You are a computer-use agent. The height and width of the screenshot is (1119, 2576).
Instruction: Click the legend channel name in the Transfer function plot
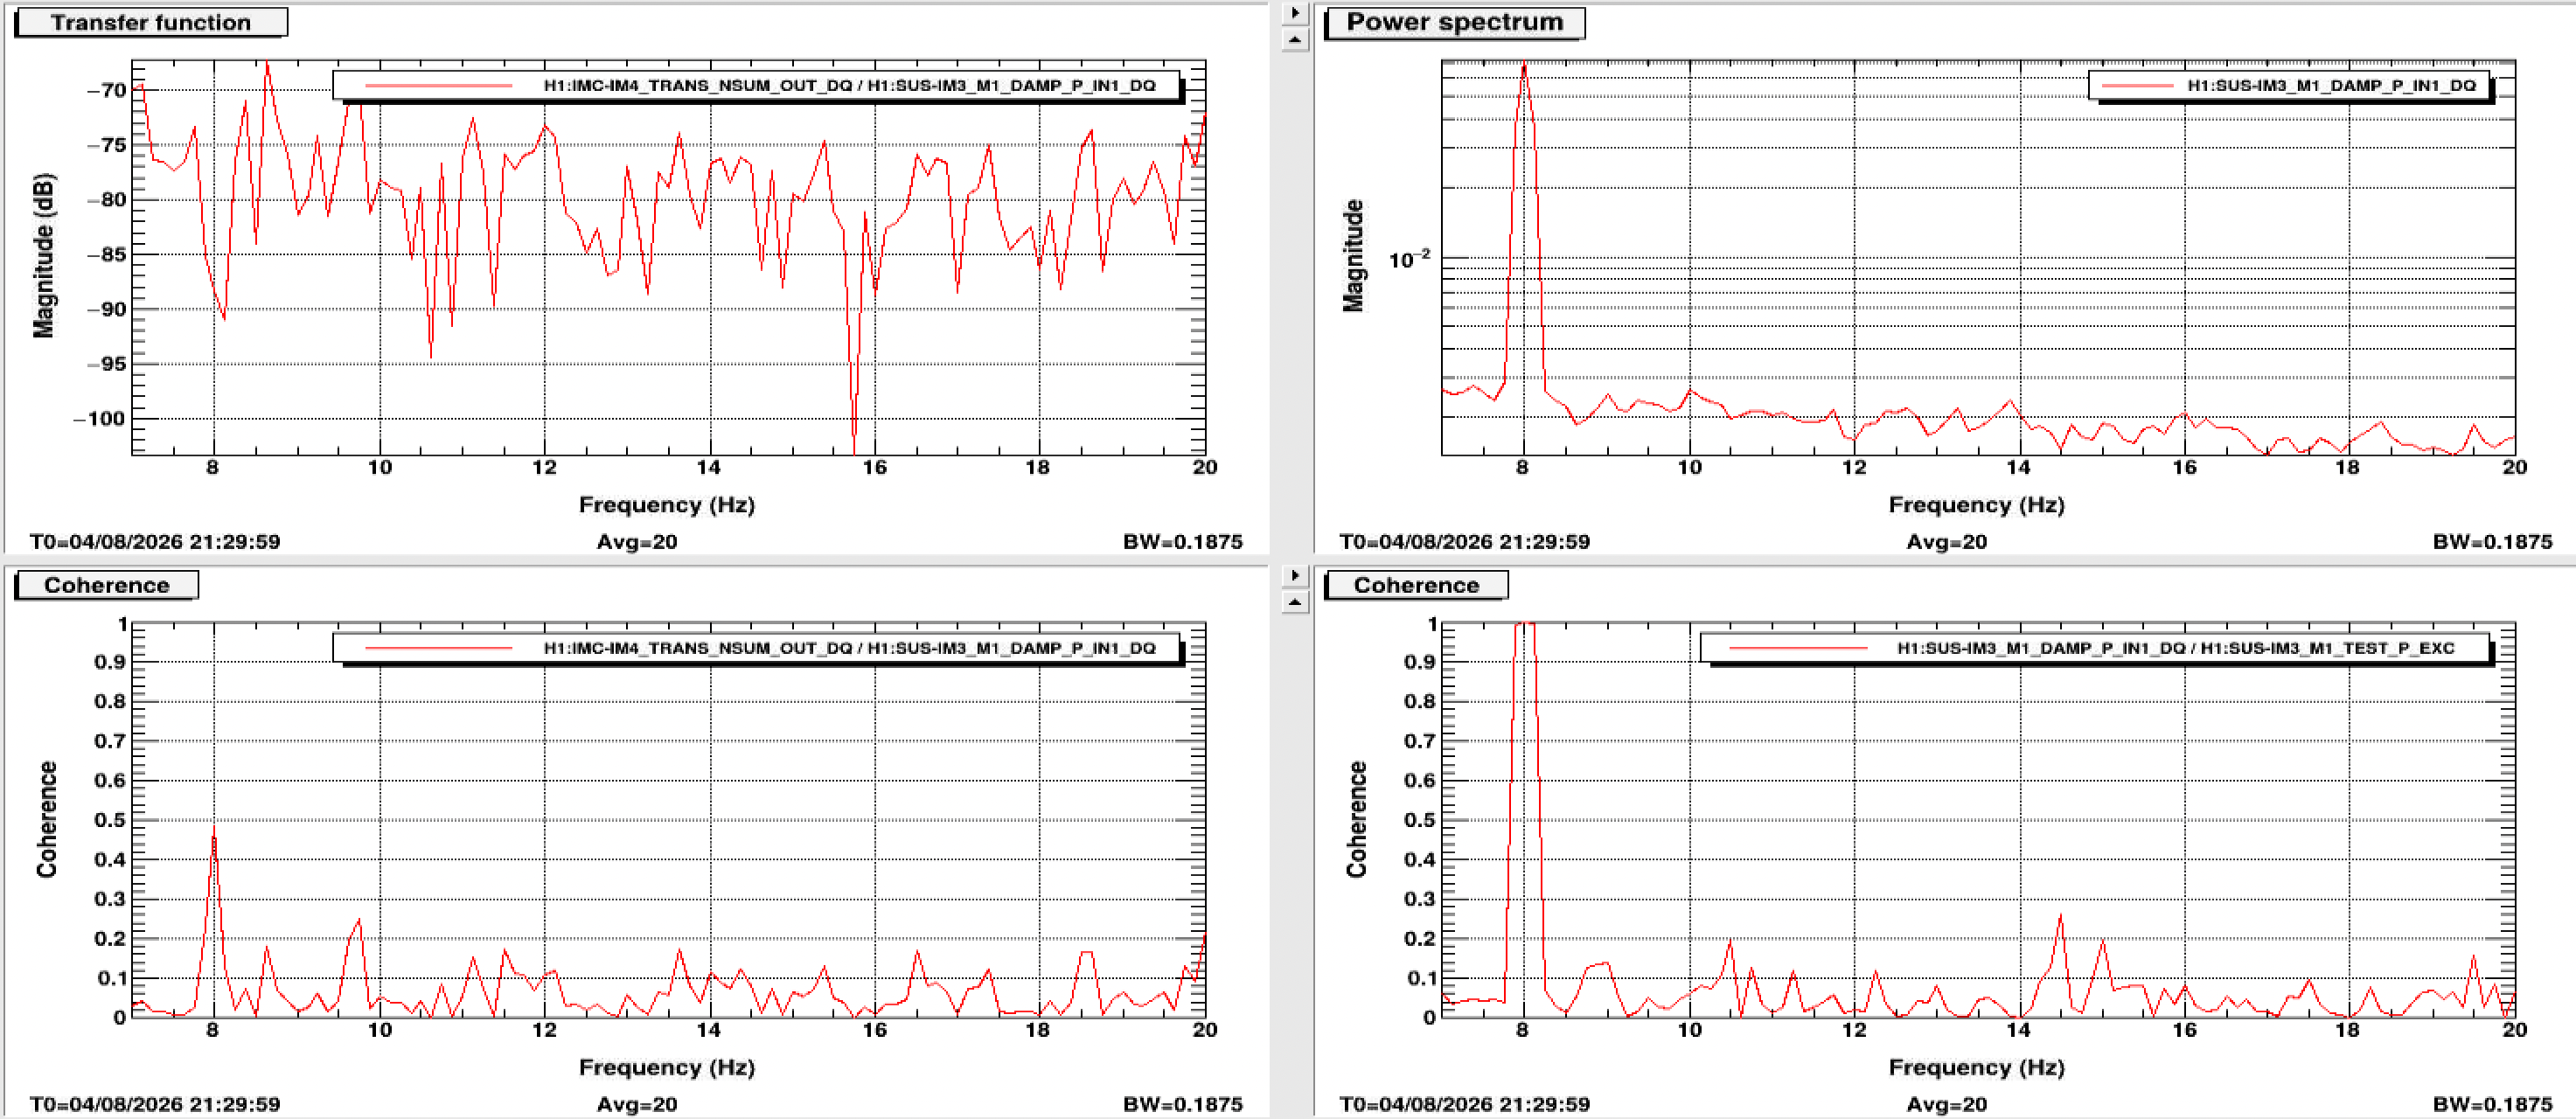point(849,86)
